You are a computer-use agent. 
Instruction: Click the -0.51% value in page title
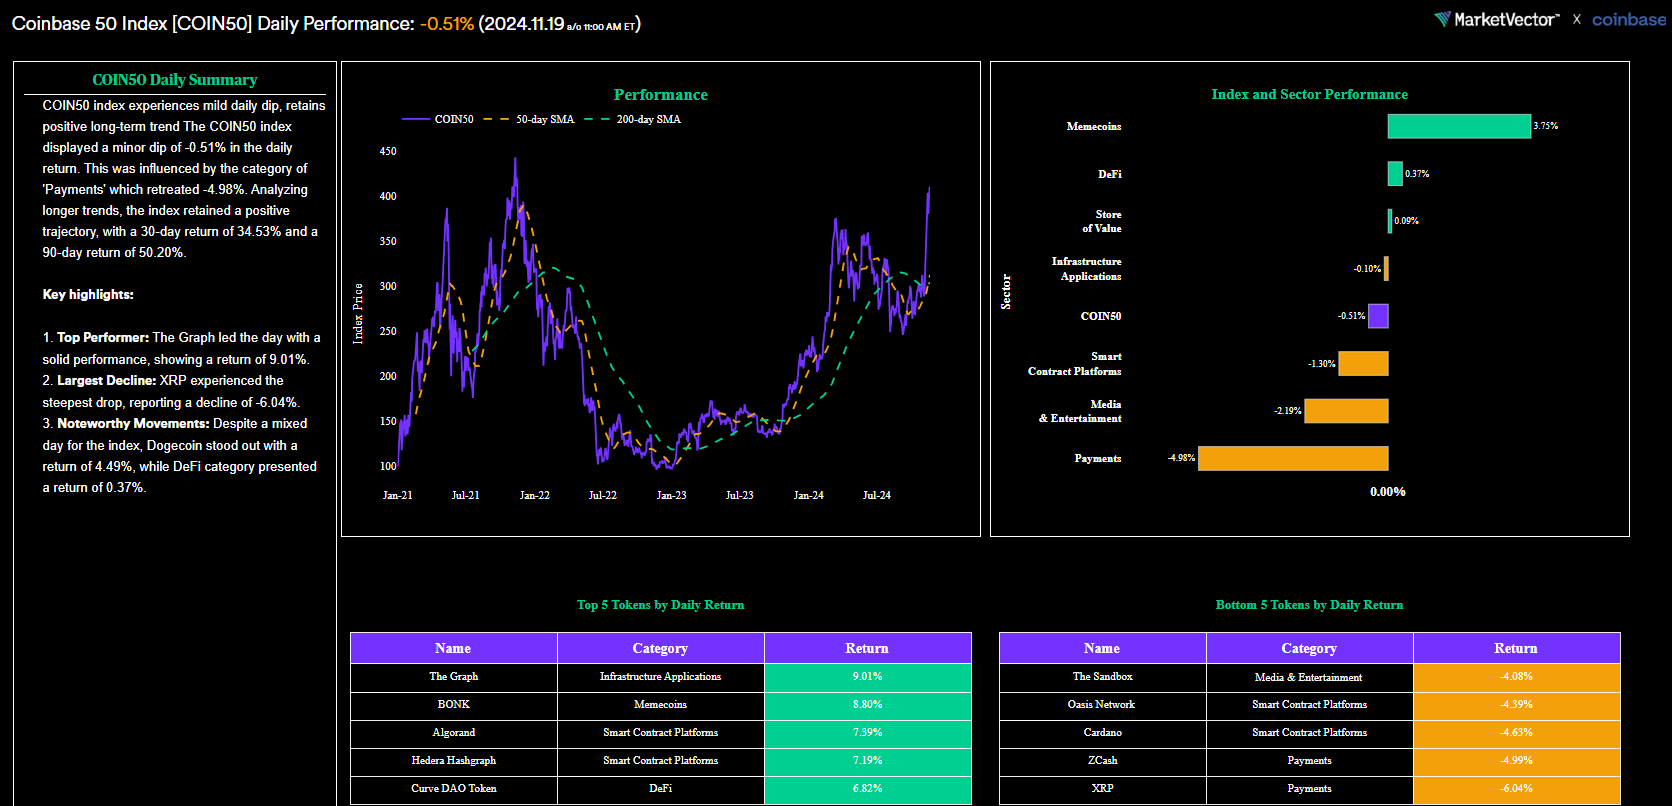tap(447, 24)
